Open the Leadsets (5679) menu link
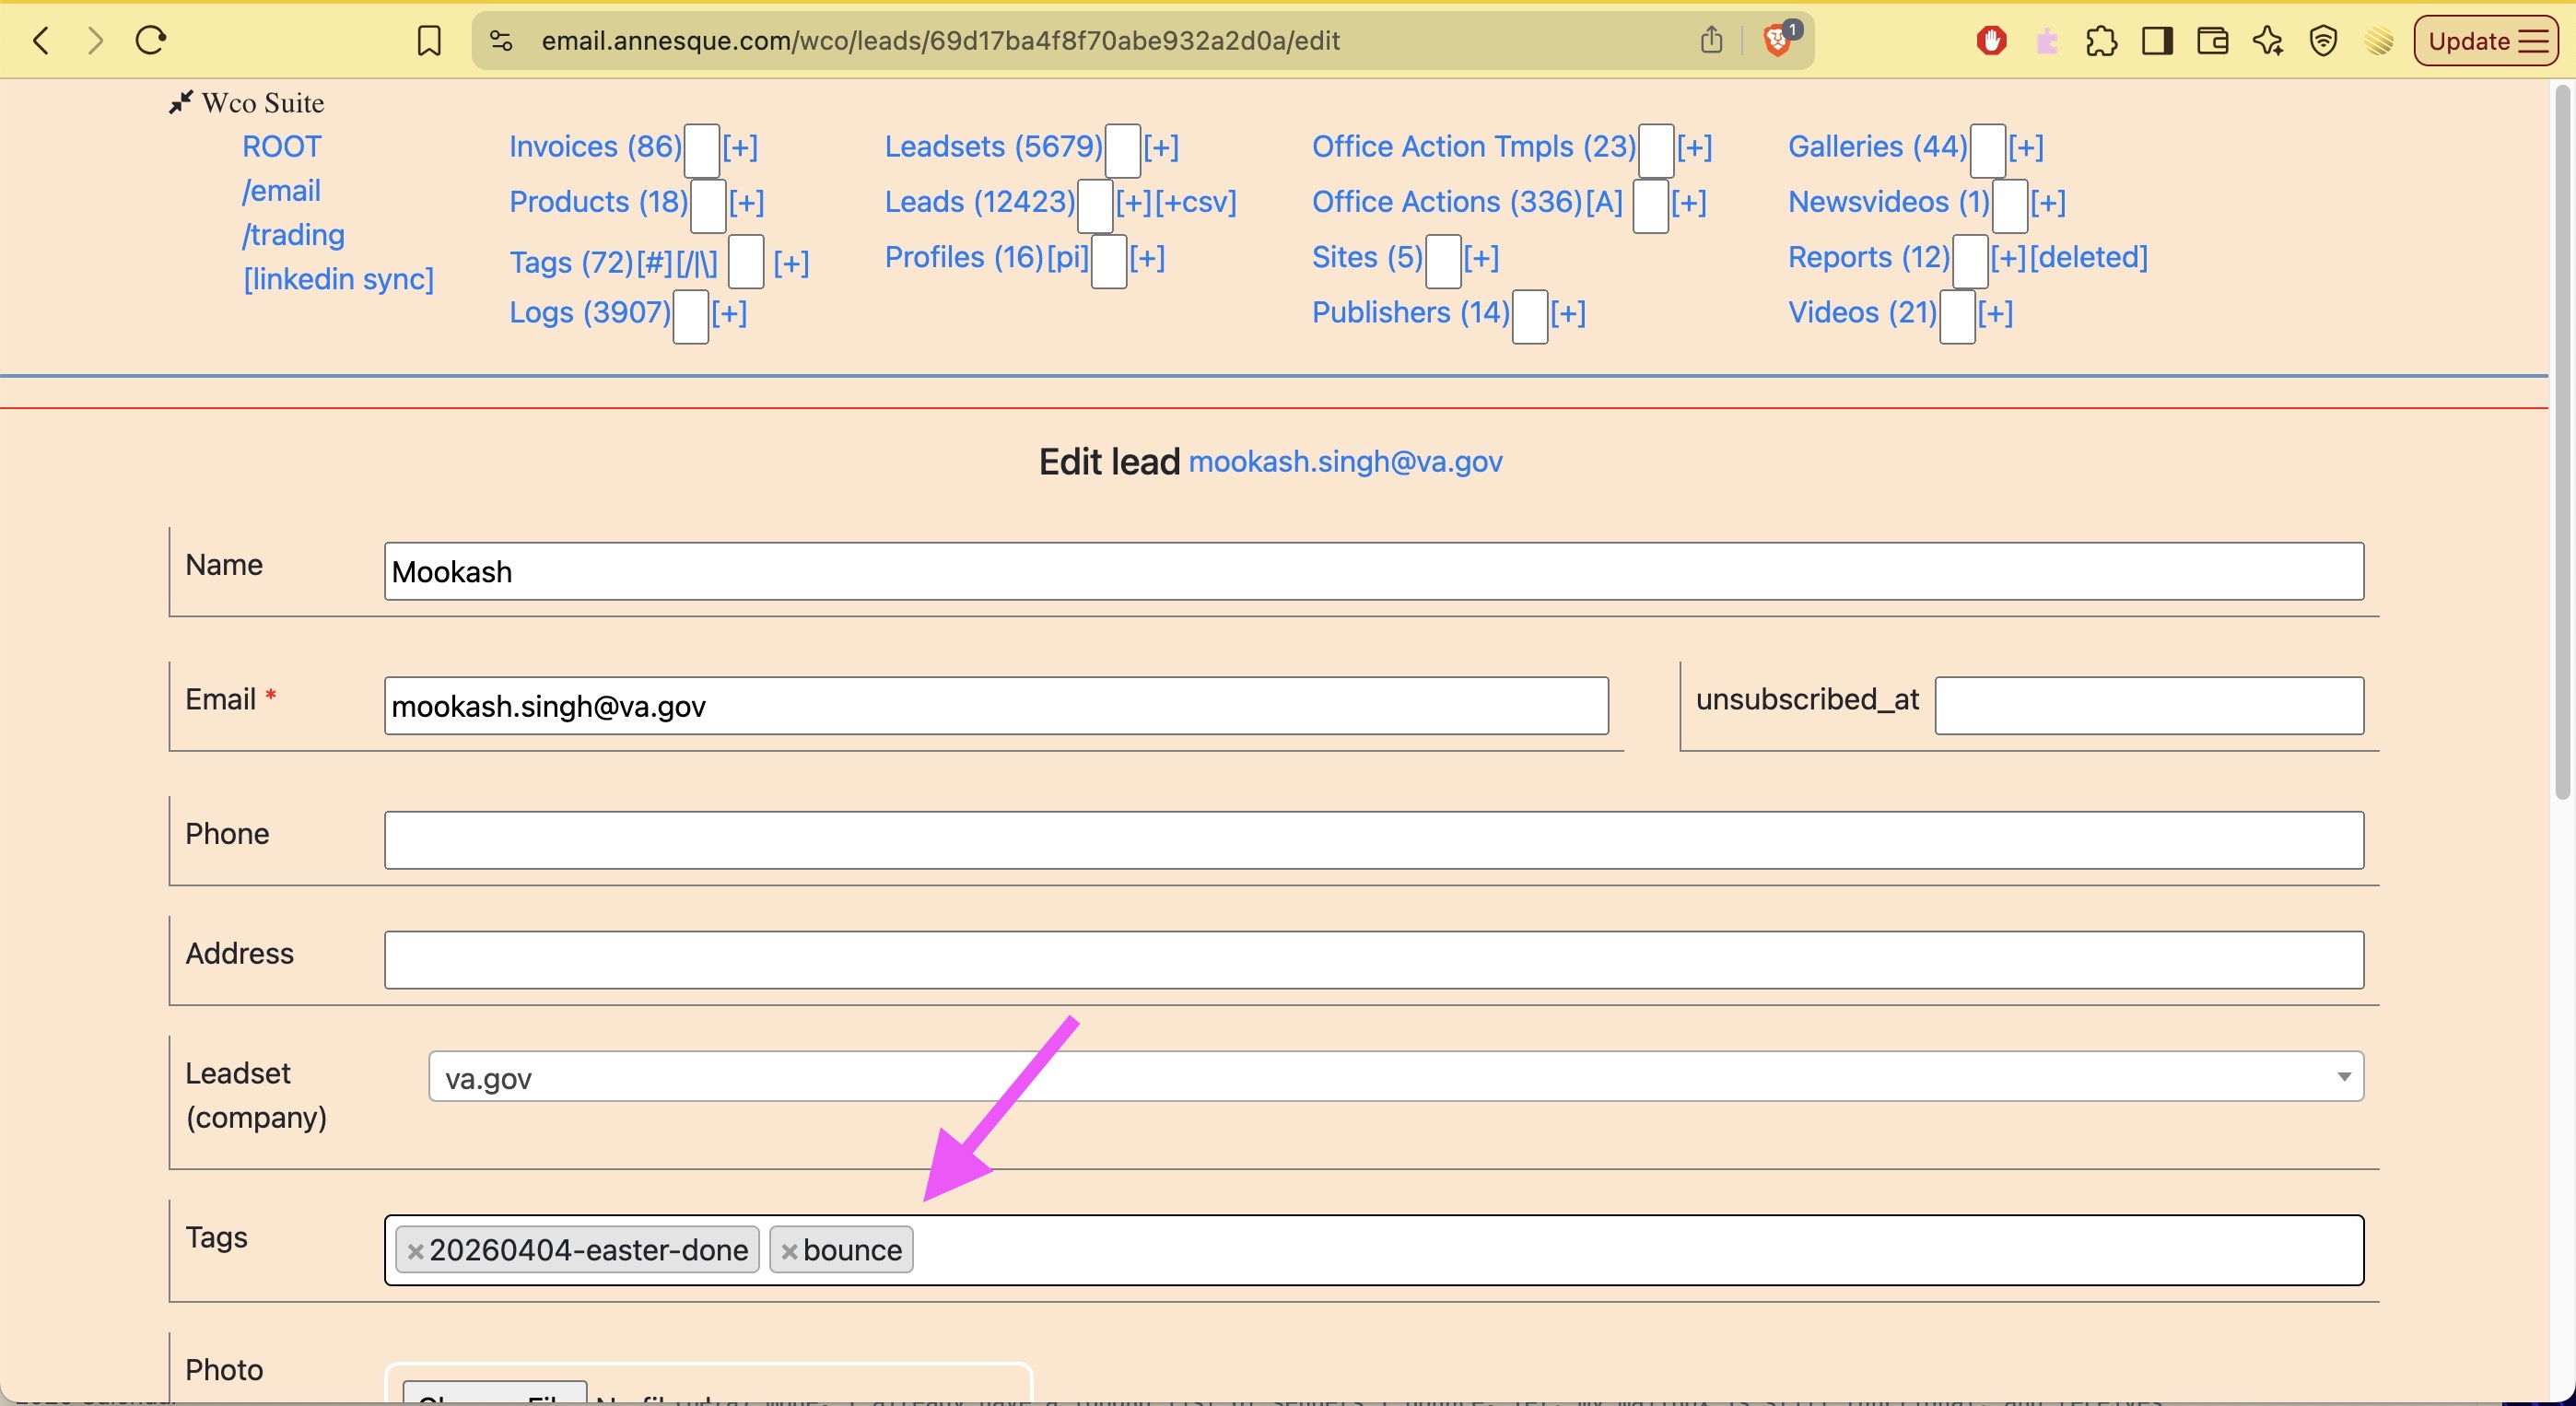This screenshot has height=1406, width=2576. (x=993, y=147)
